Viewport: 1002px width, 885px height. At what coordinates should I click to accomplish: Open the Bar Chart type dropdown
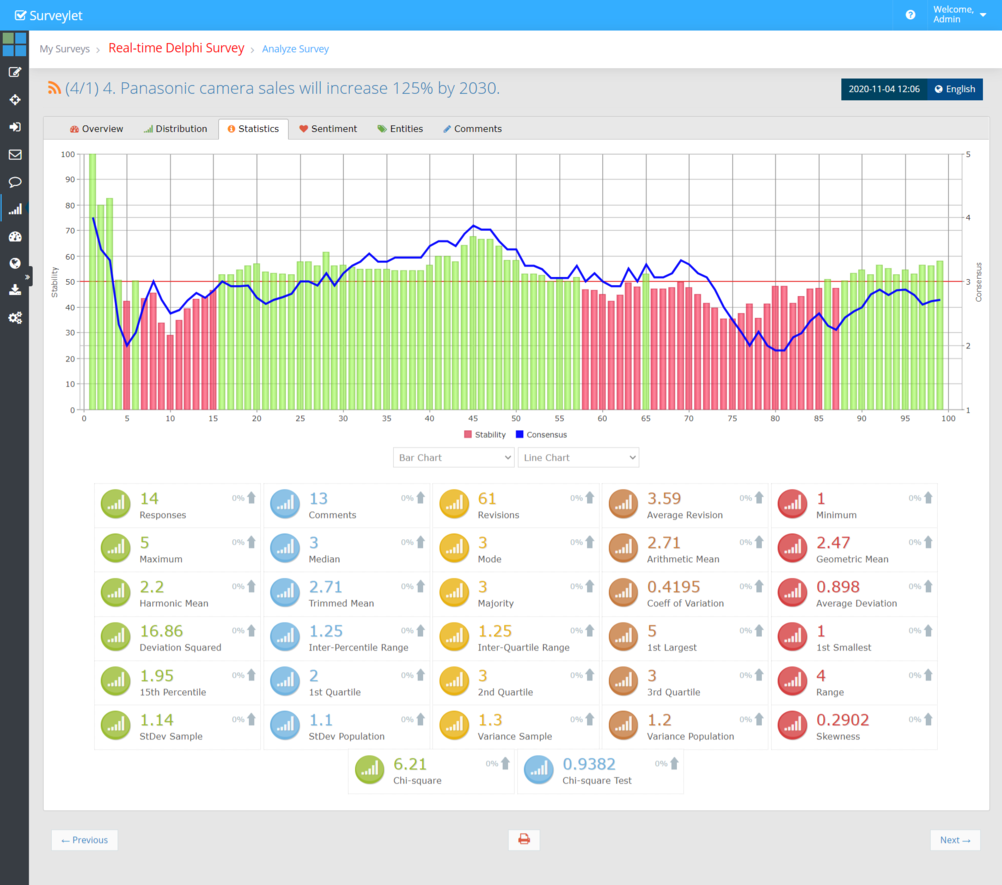click(x=453, y=457)
